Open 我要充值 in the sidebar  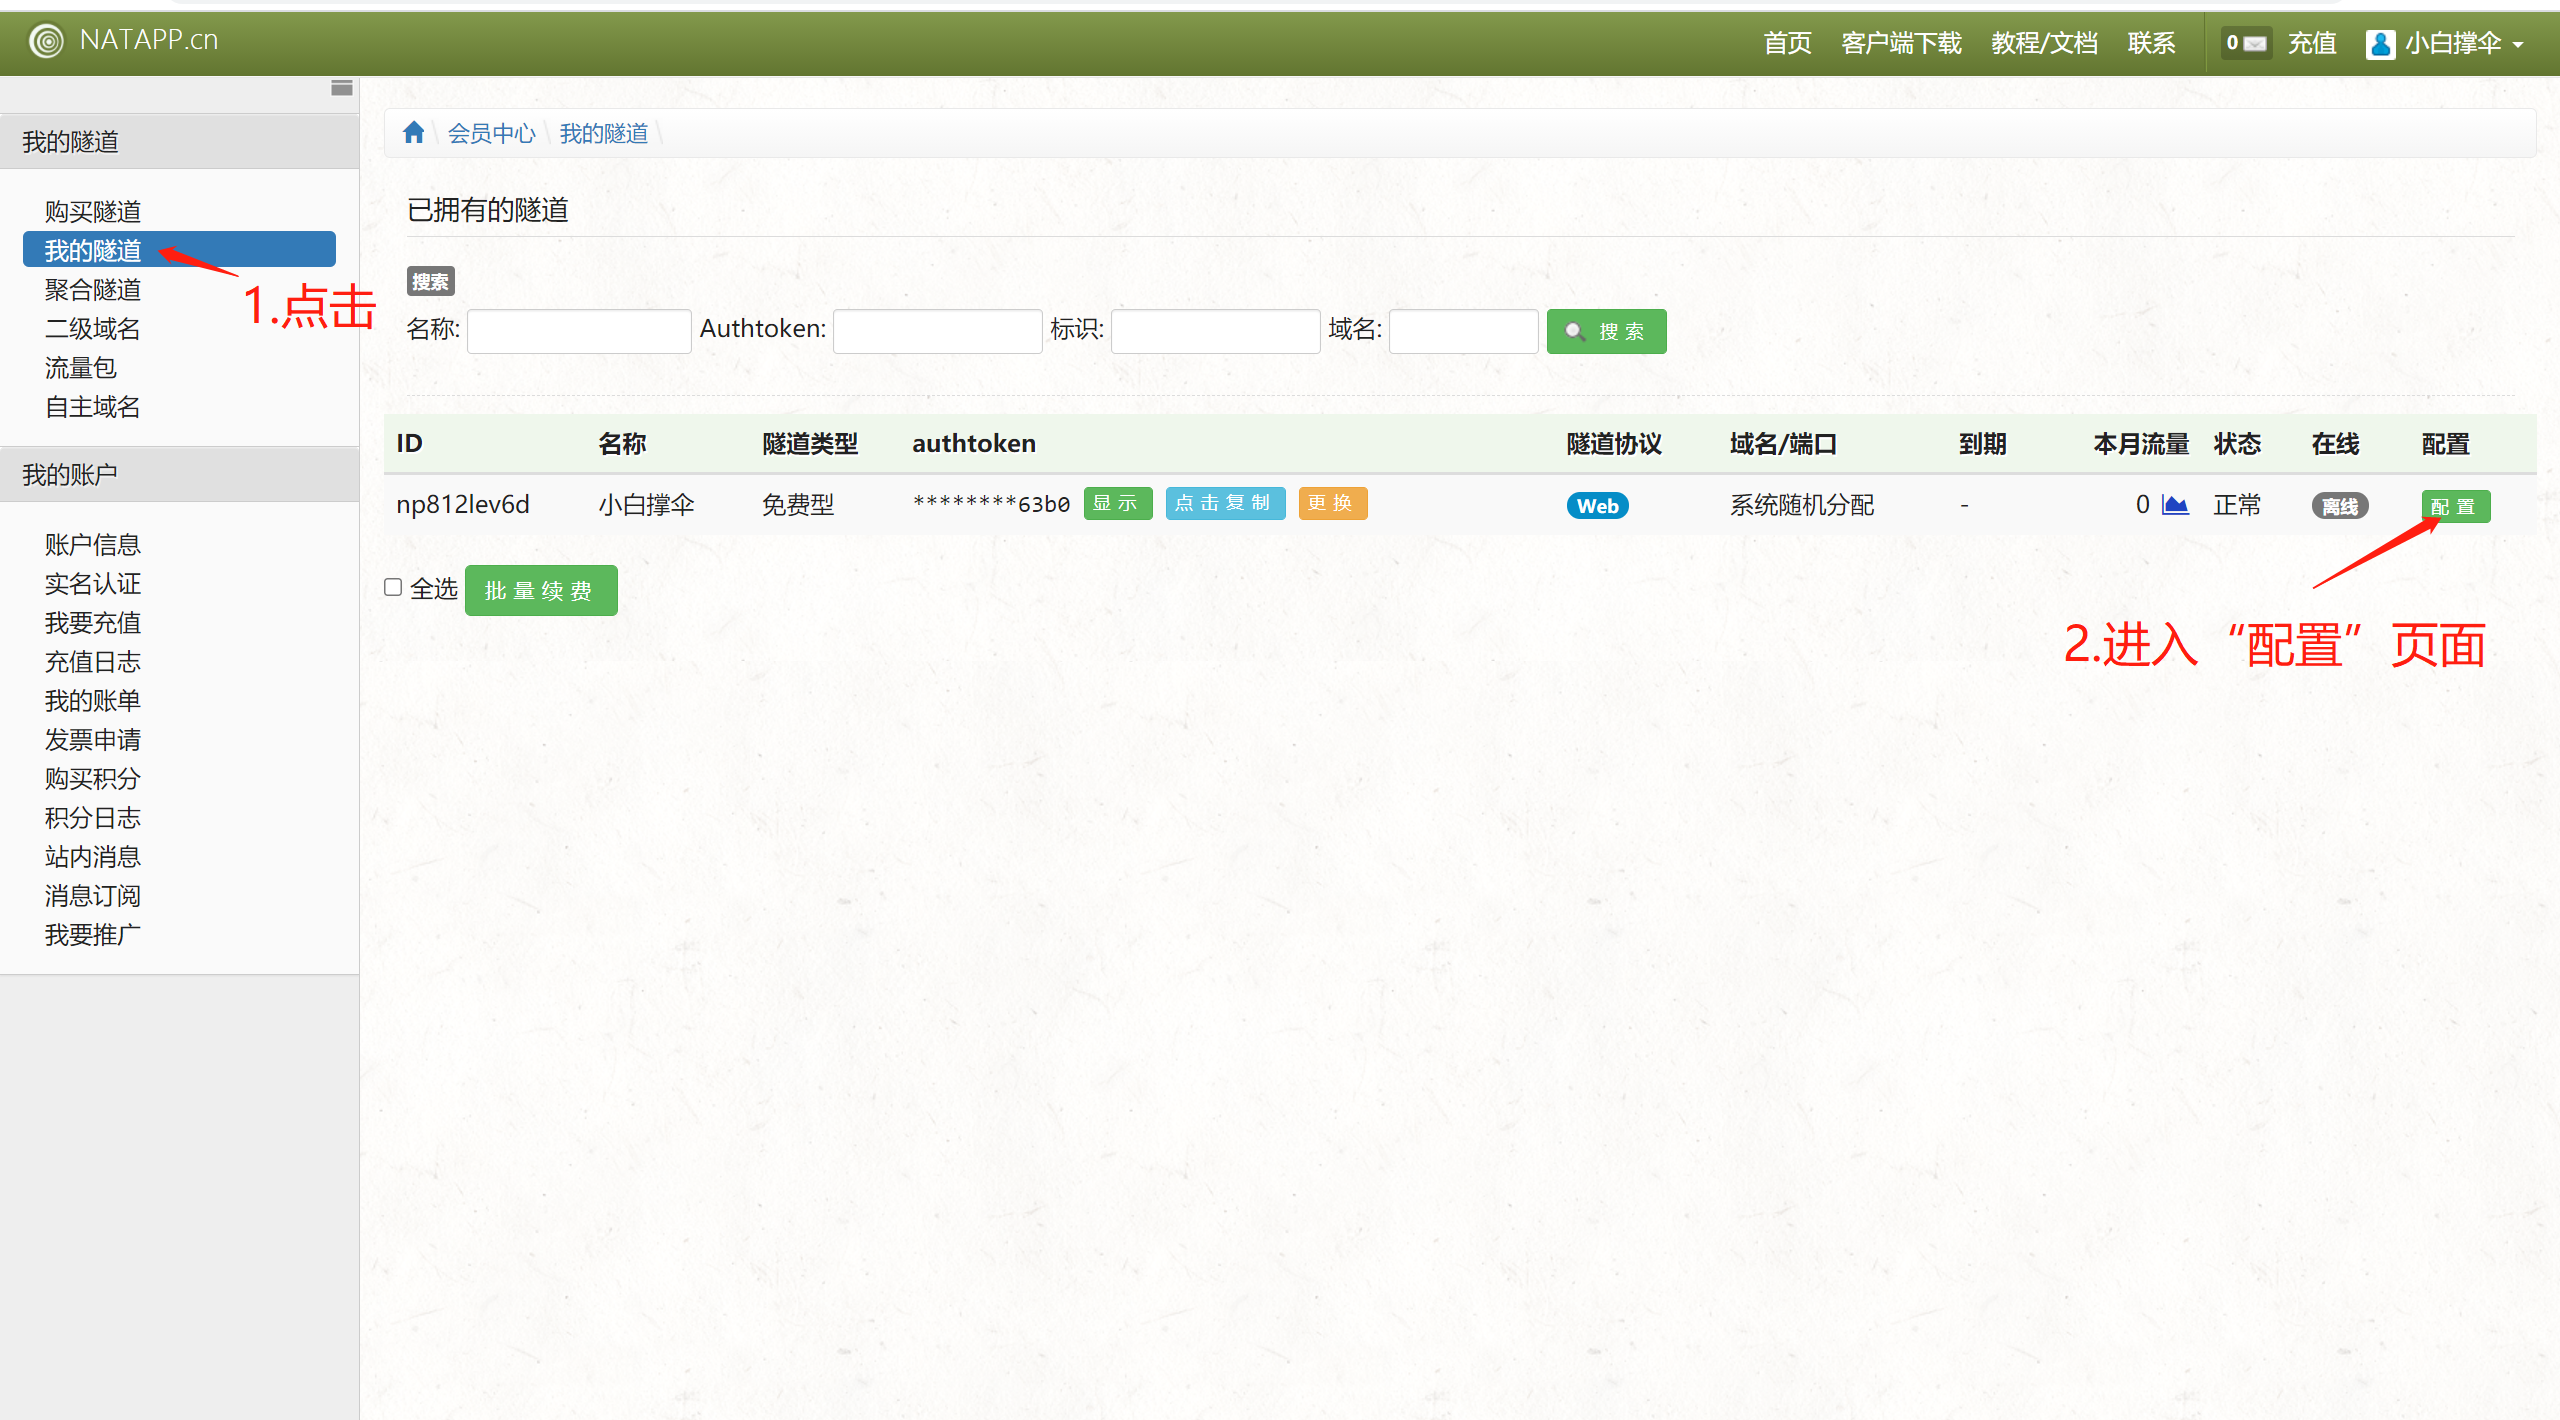[93, 623]
